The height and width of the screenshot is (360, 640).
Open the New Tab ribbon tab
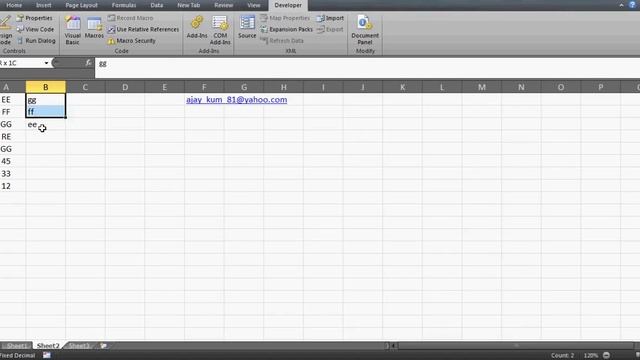click(189, 5)
